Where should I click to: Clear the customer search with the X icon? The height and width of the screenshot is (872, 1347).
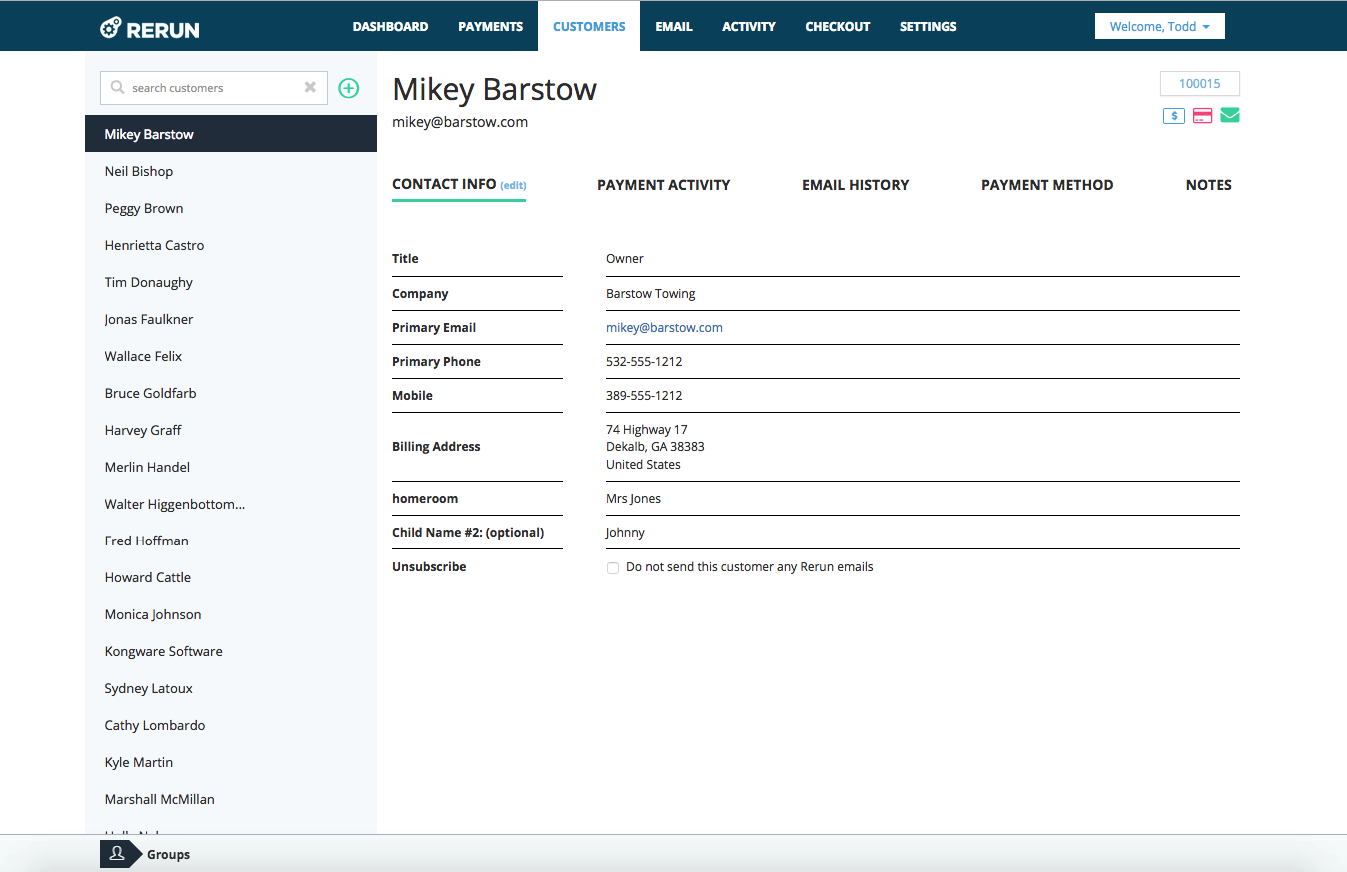[x=310, y=88]
